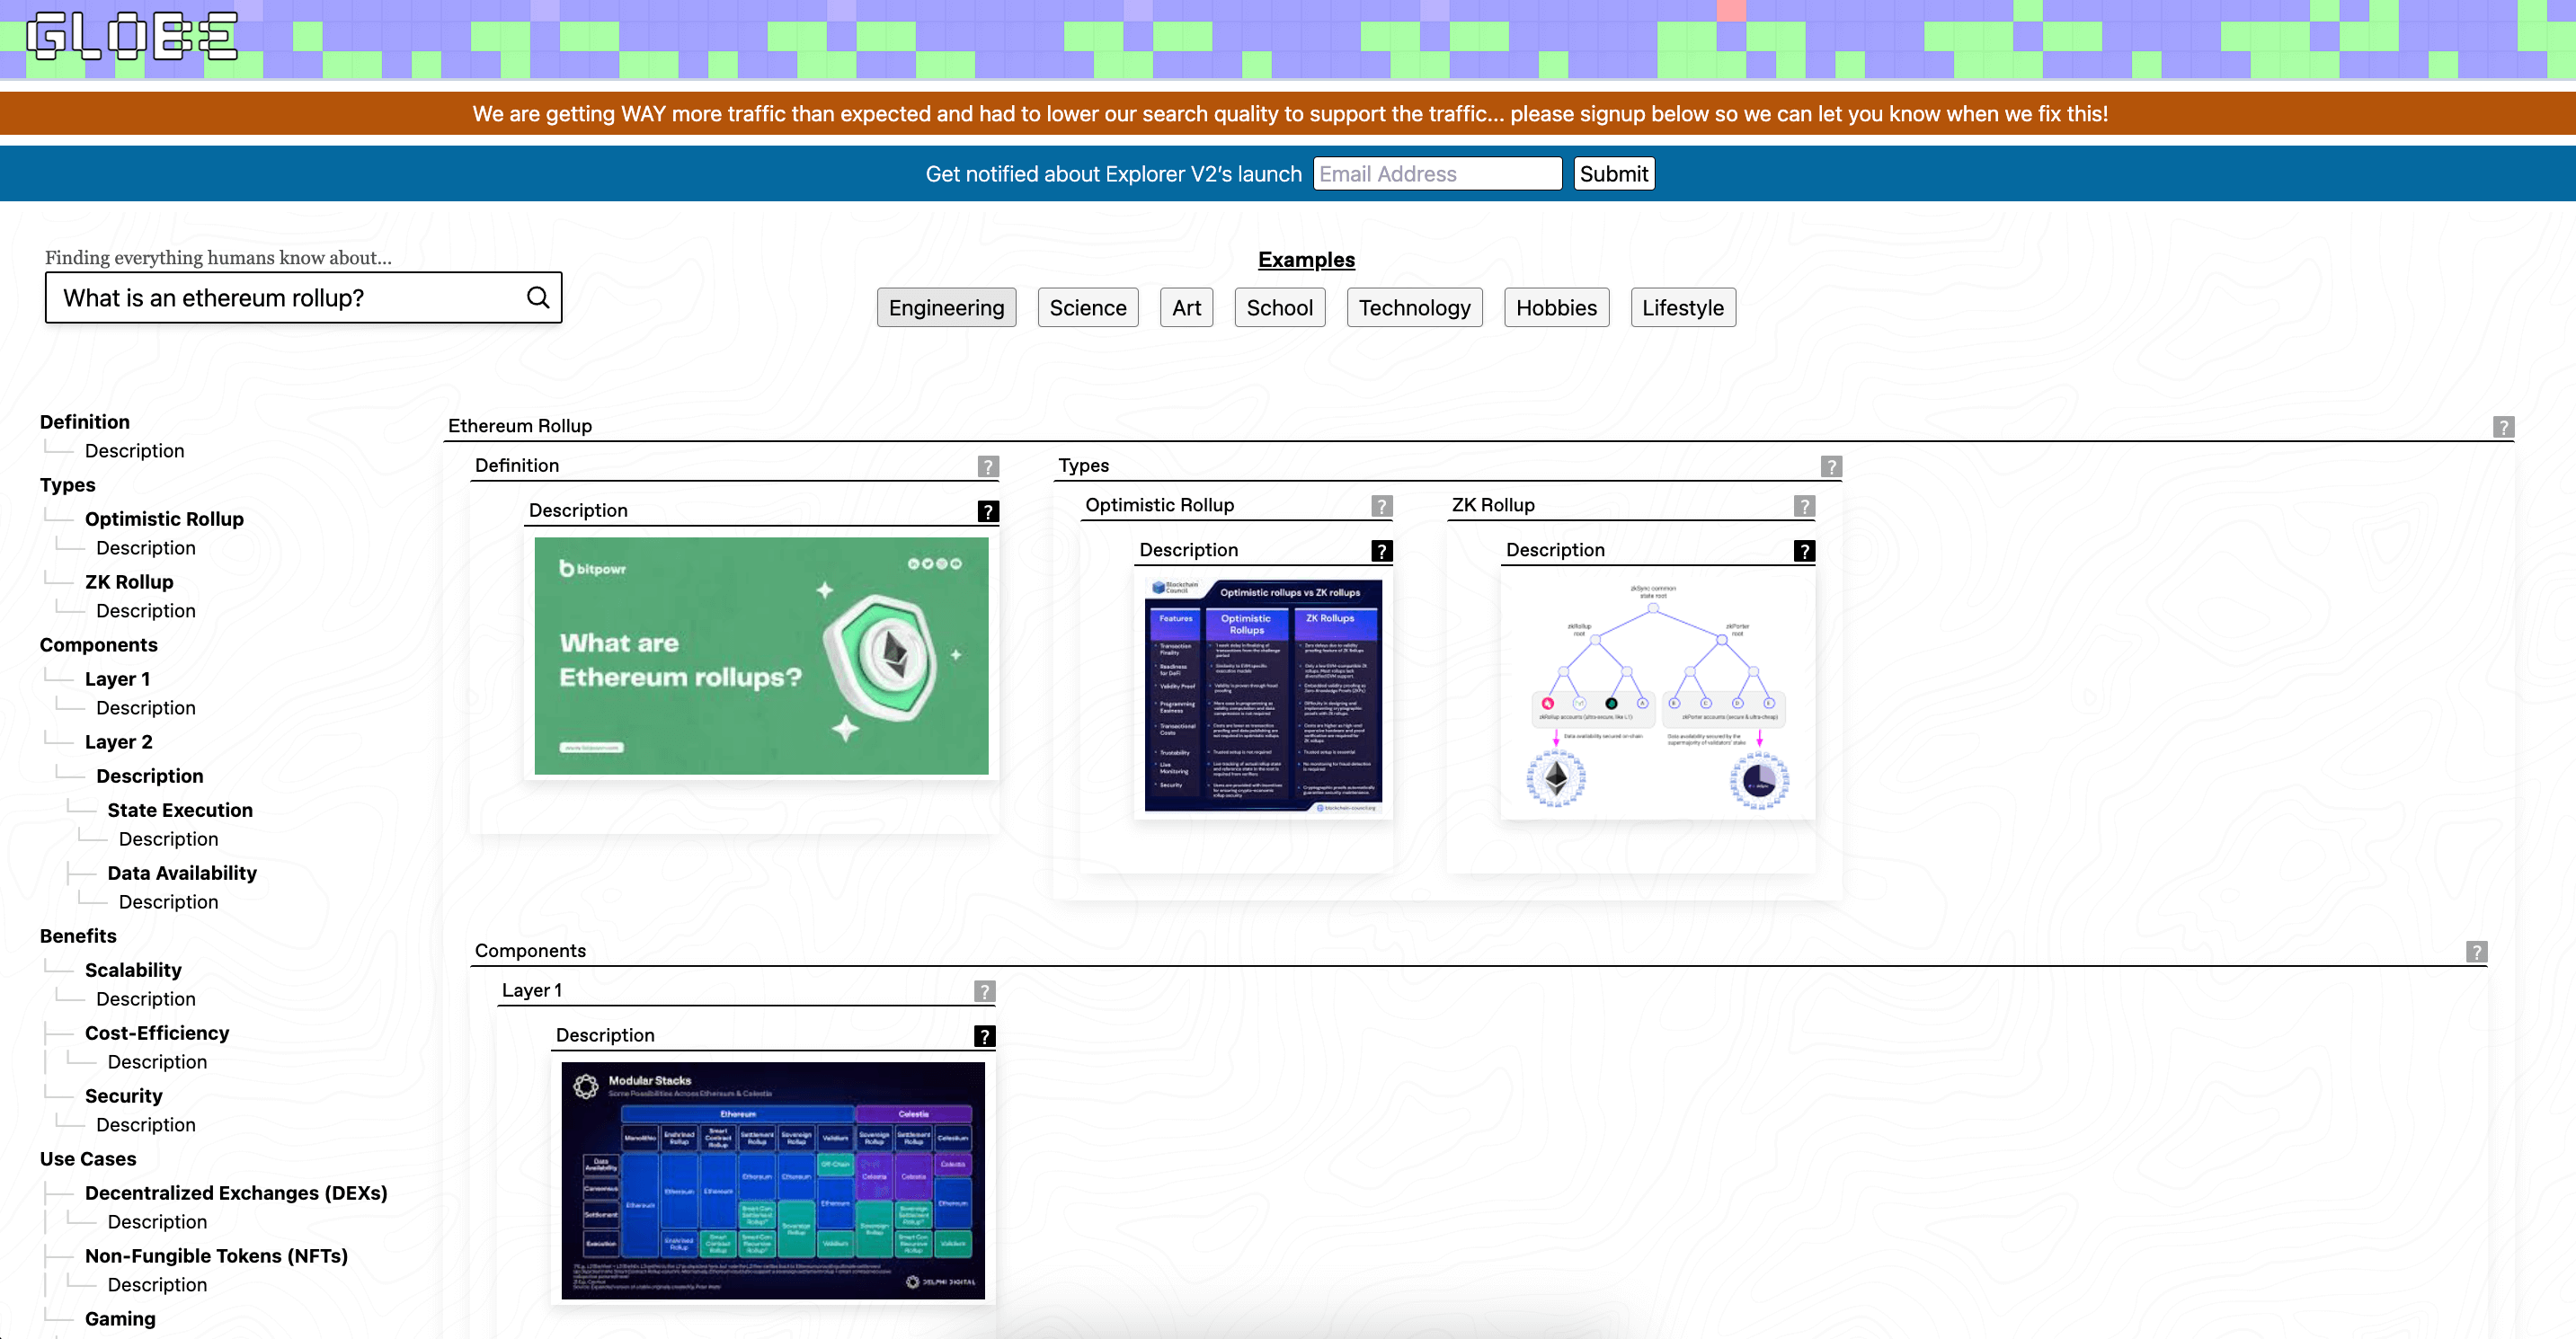Click the GLOBE logo
The height and width of the screenshot is (1339, 2576).
[130, 39]
